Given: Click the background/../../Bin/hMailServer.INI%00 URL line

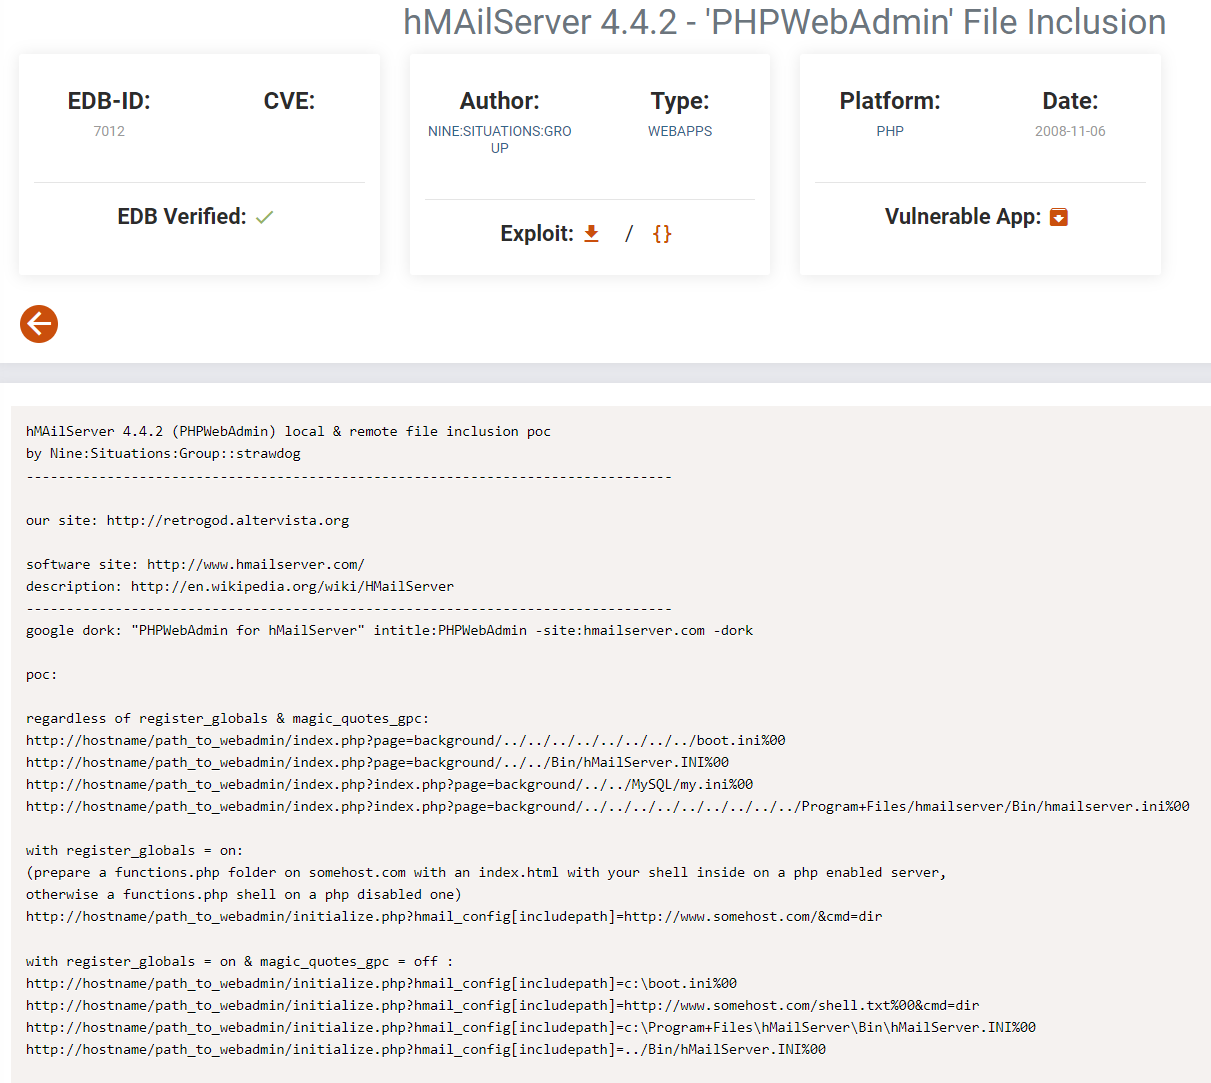Looking at the screenshot, I should (x=377, y=762).
